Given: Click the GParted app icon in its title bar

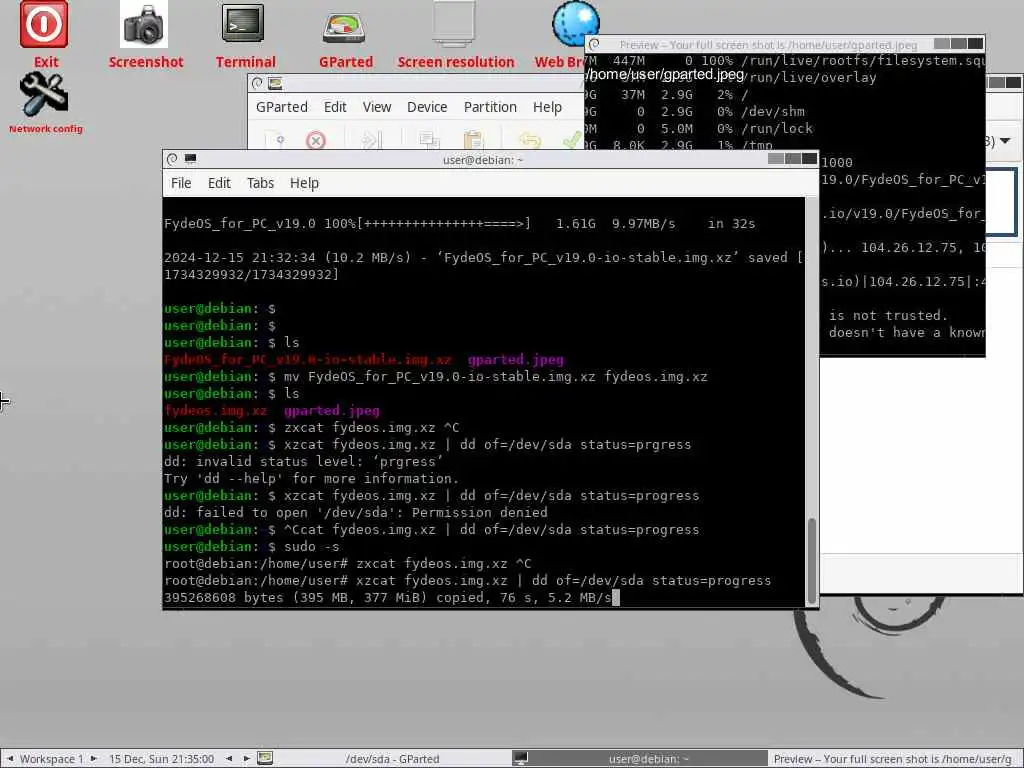Looking at the screenshot, I should tap(275, 83).
